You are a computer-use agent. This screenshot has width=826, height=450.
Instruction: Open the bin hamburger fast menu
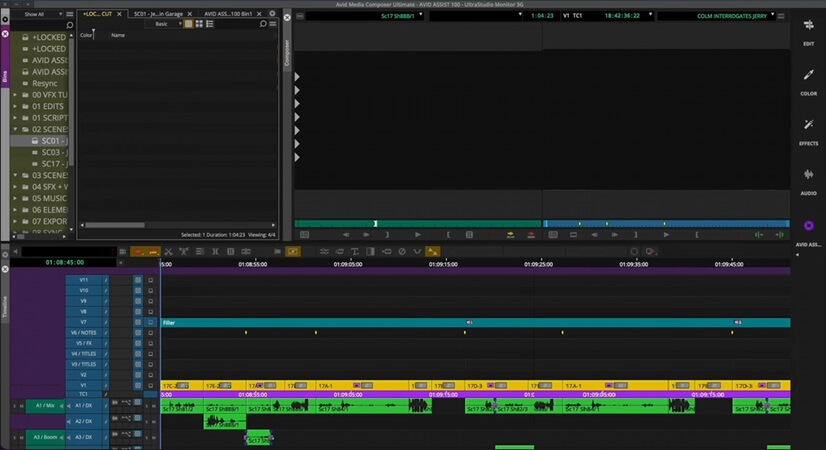pyautogui.click(x=272, y=24)
